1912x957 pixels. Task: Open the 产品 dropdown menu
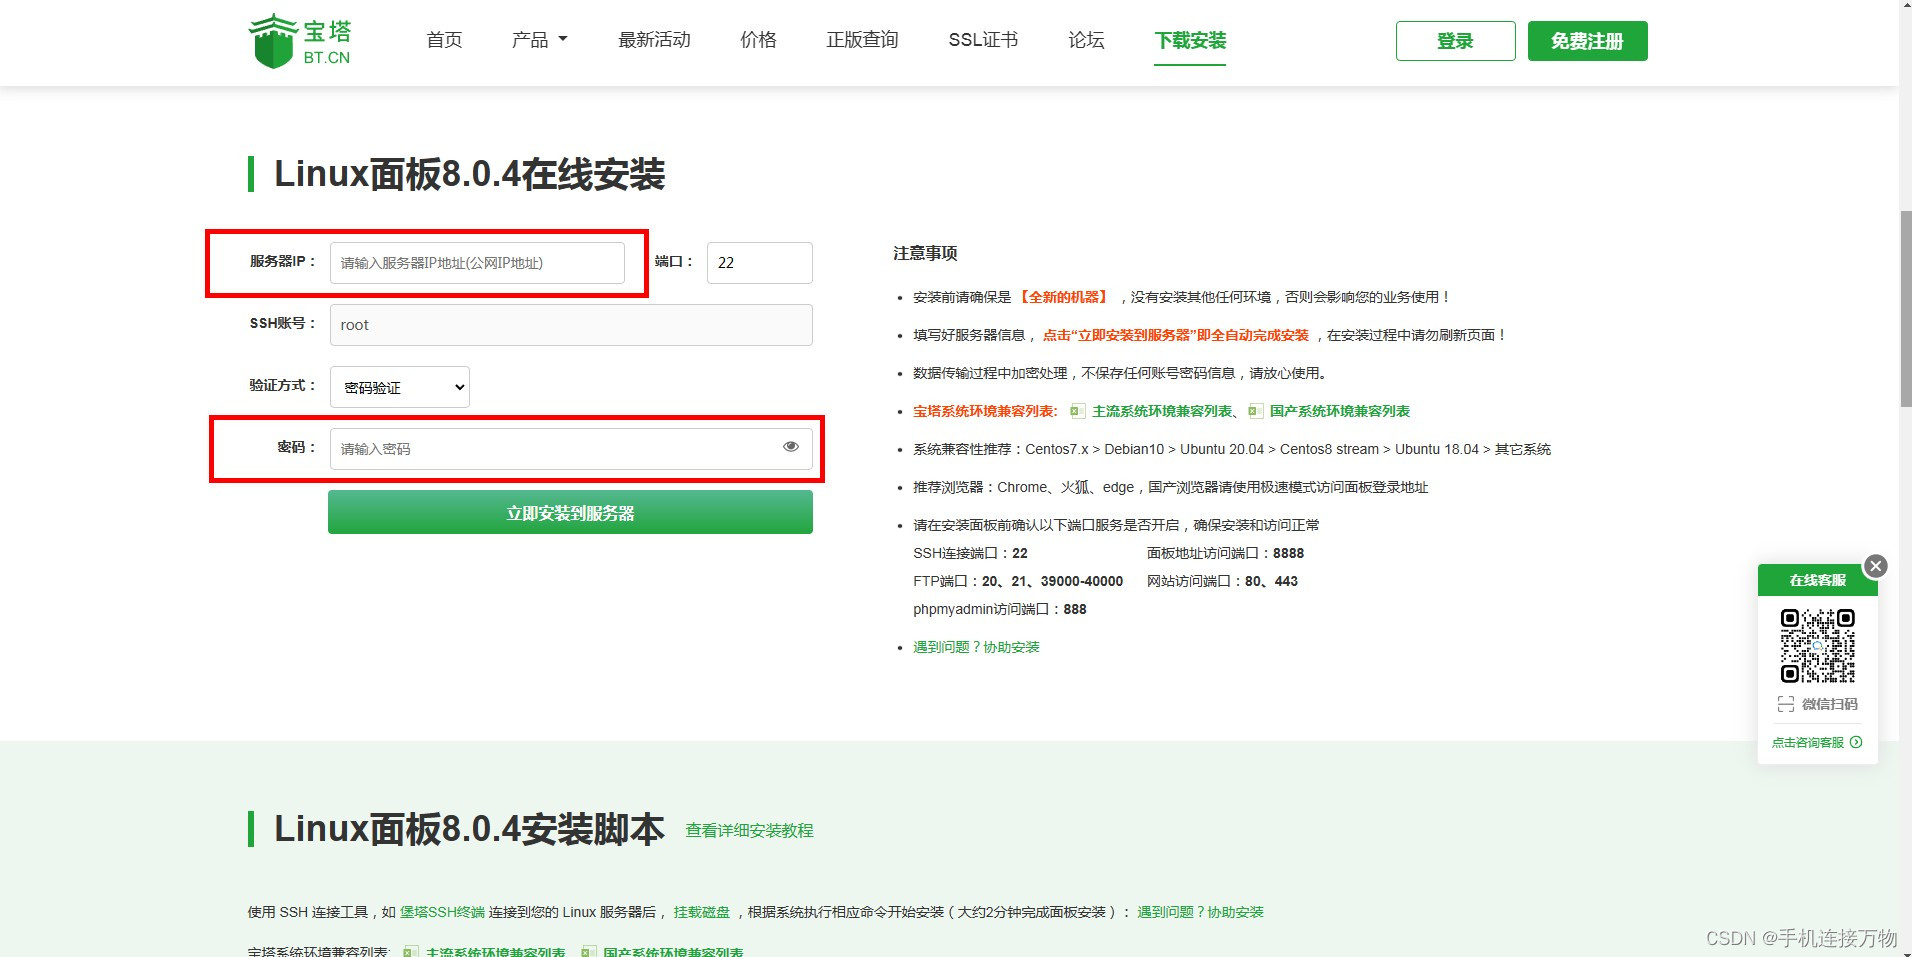(x=539, y=40)
